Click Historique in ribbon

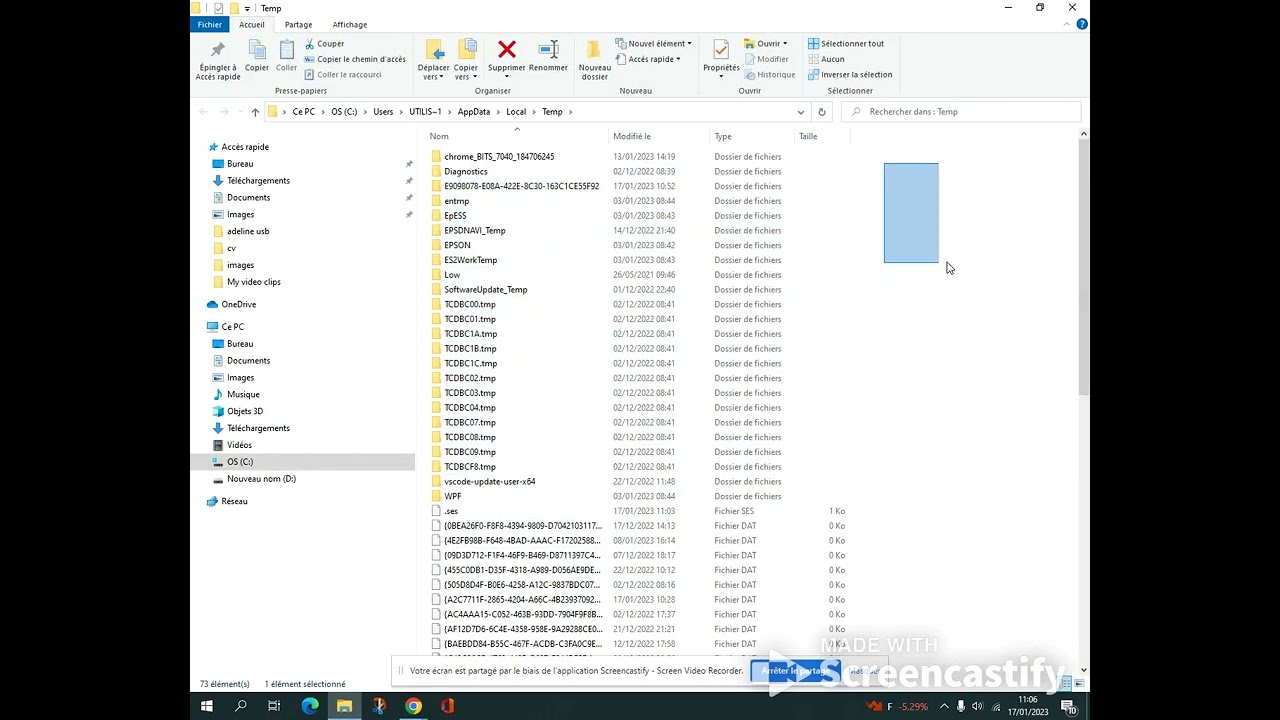pyautogui.click(x=770, y=75)
